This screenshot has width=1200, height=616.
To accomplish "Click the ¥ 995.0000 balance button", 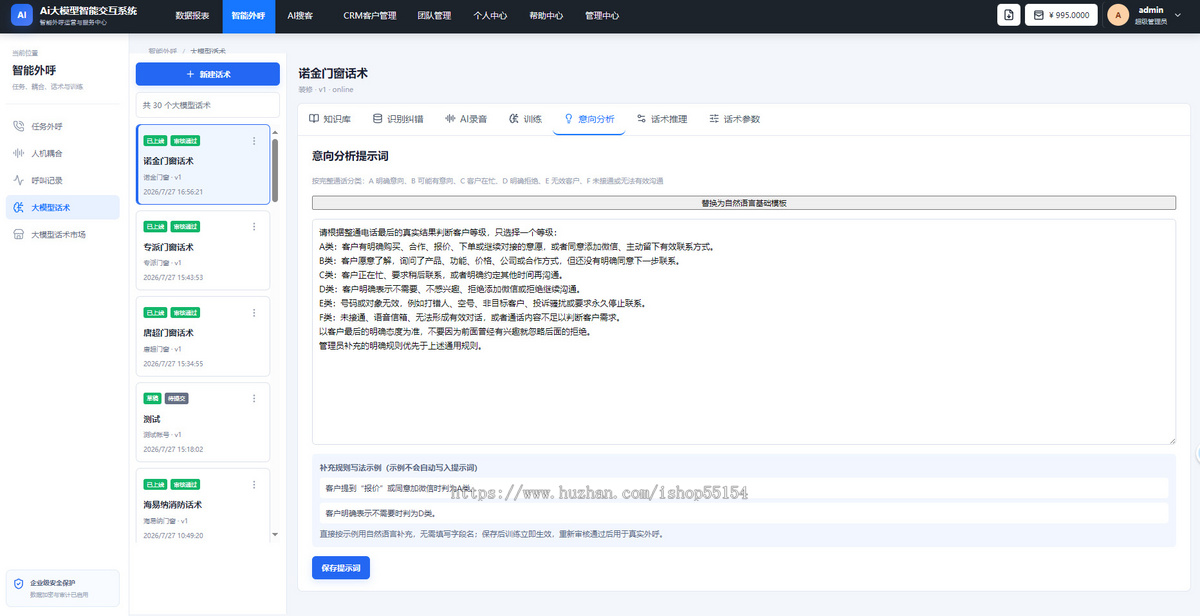I will [x=1061, y=15].
